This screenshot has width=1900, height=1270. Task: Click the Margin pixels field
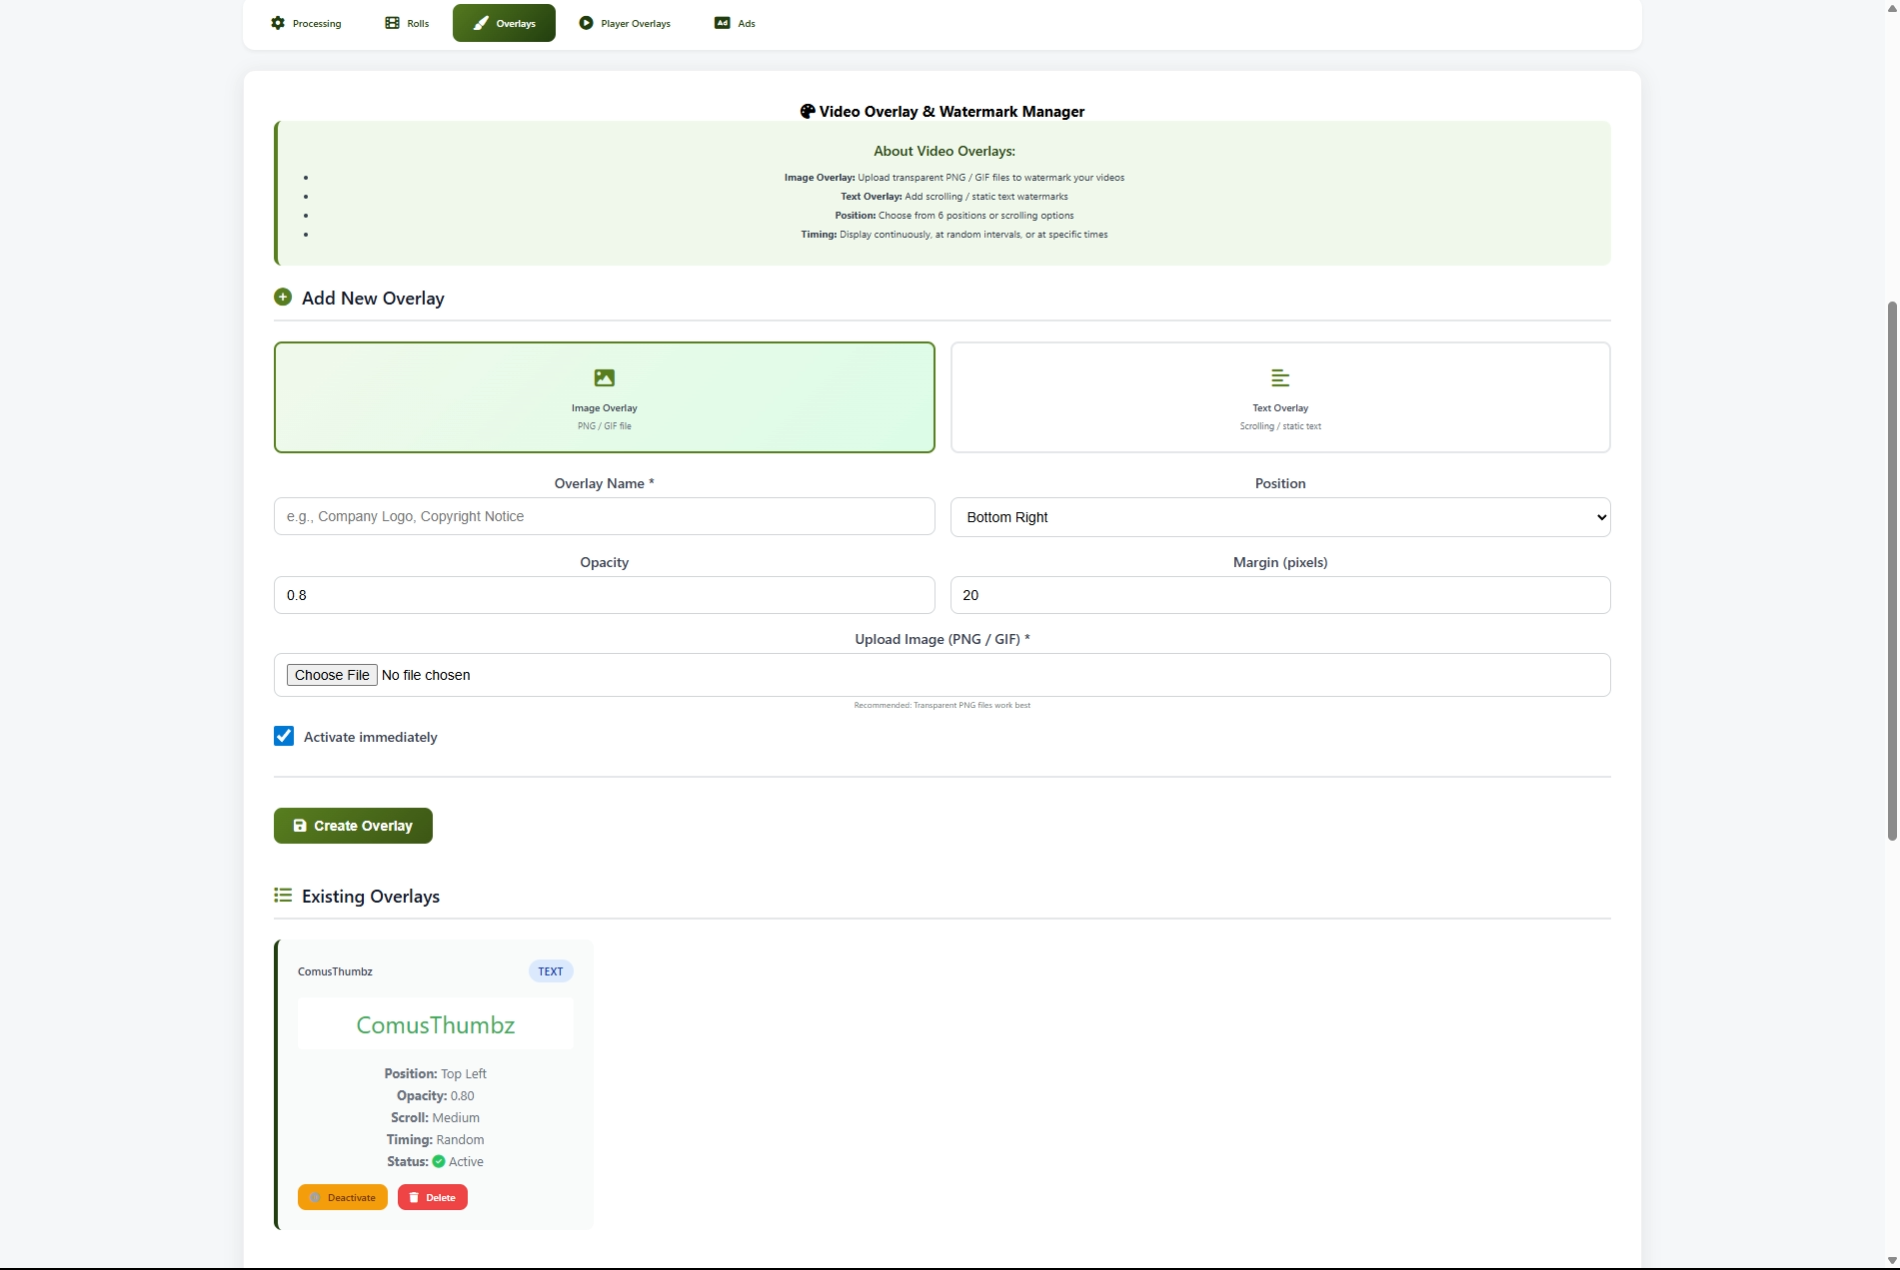pyautogui.click(x=1280, y=595)
